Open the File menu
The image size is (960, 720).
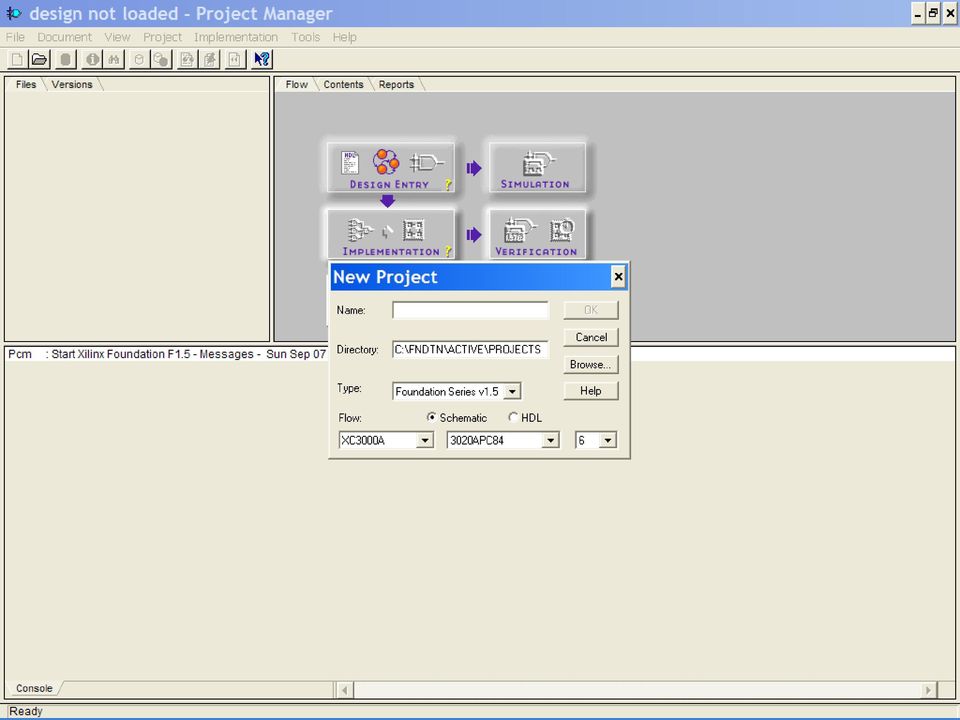[x=15, y=37]
